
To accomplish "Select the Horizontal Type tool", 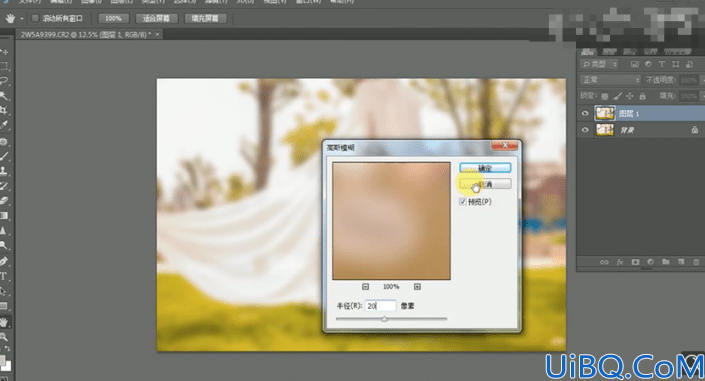I will coord(4,276).
